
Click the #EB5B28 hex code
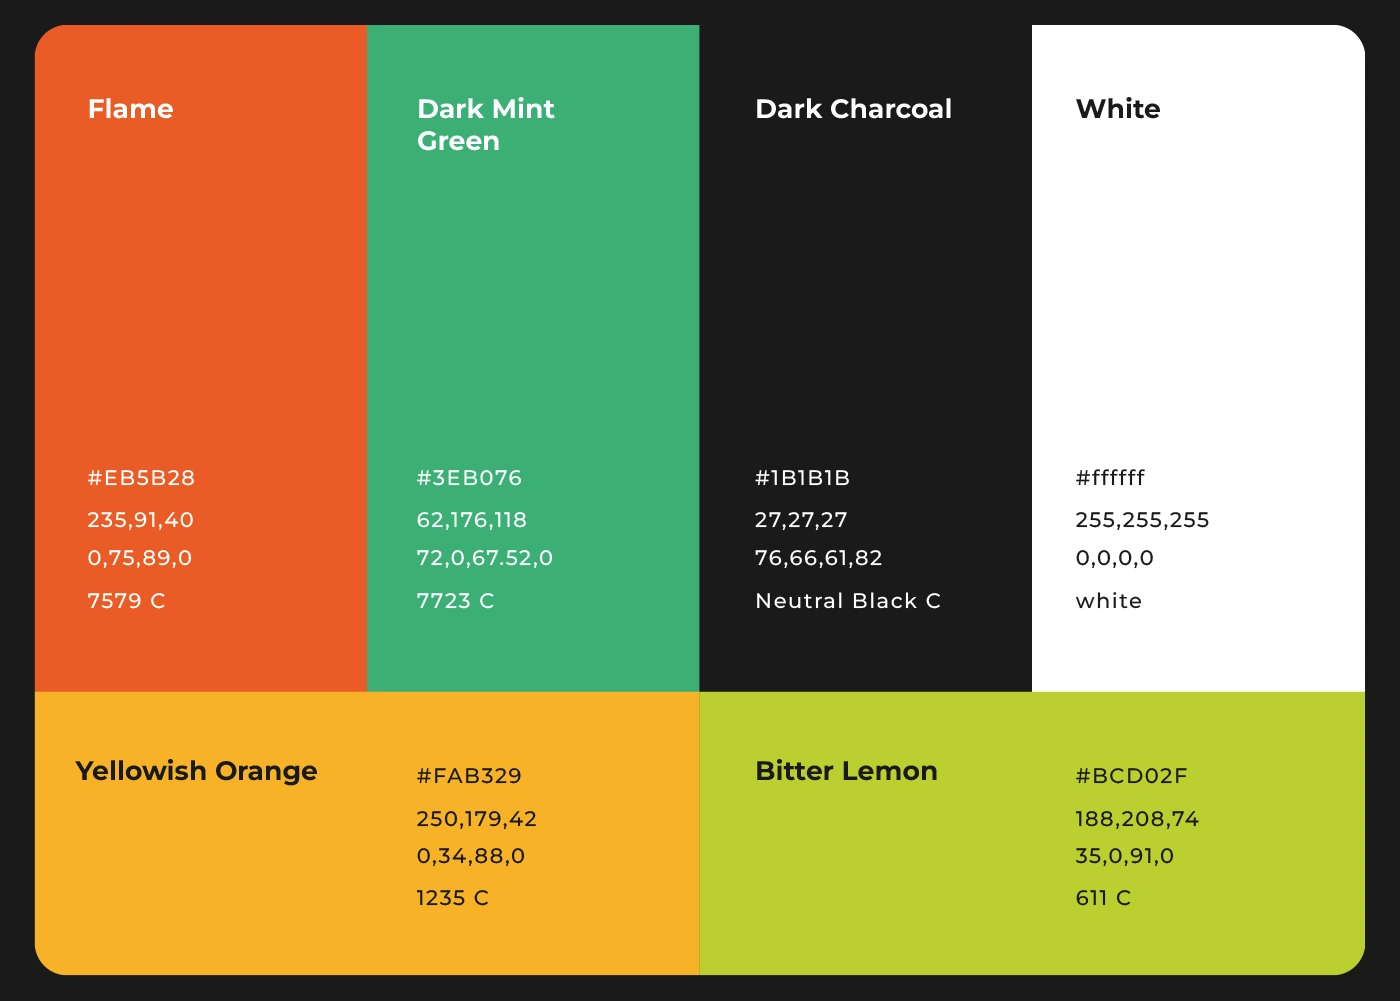point(141,478)
